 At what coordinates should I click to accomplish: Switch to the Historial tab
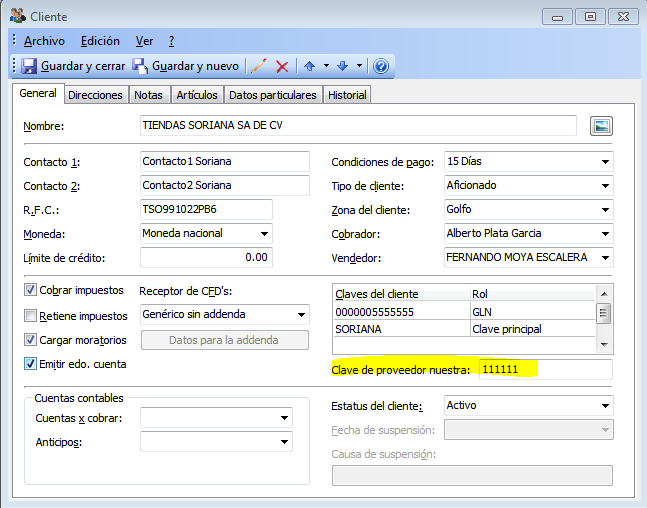(347, 95)
